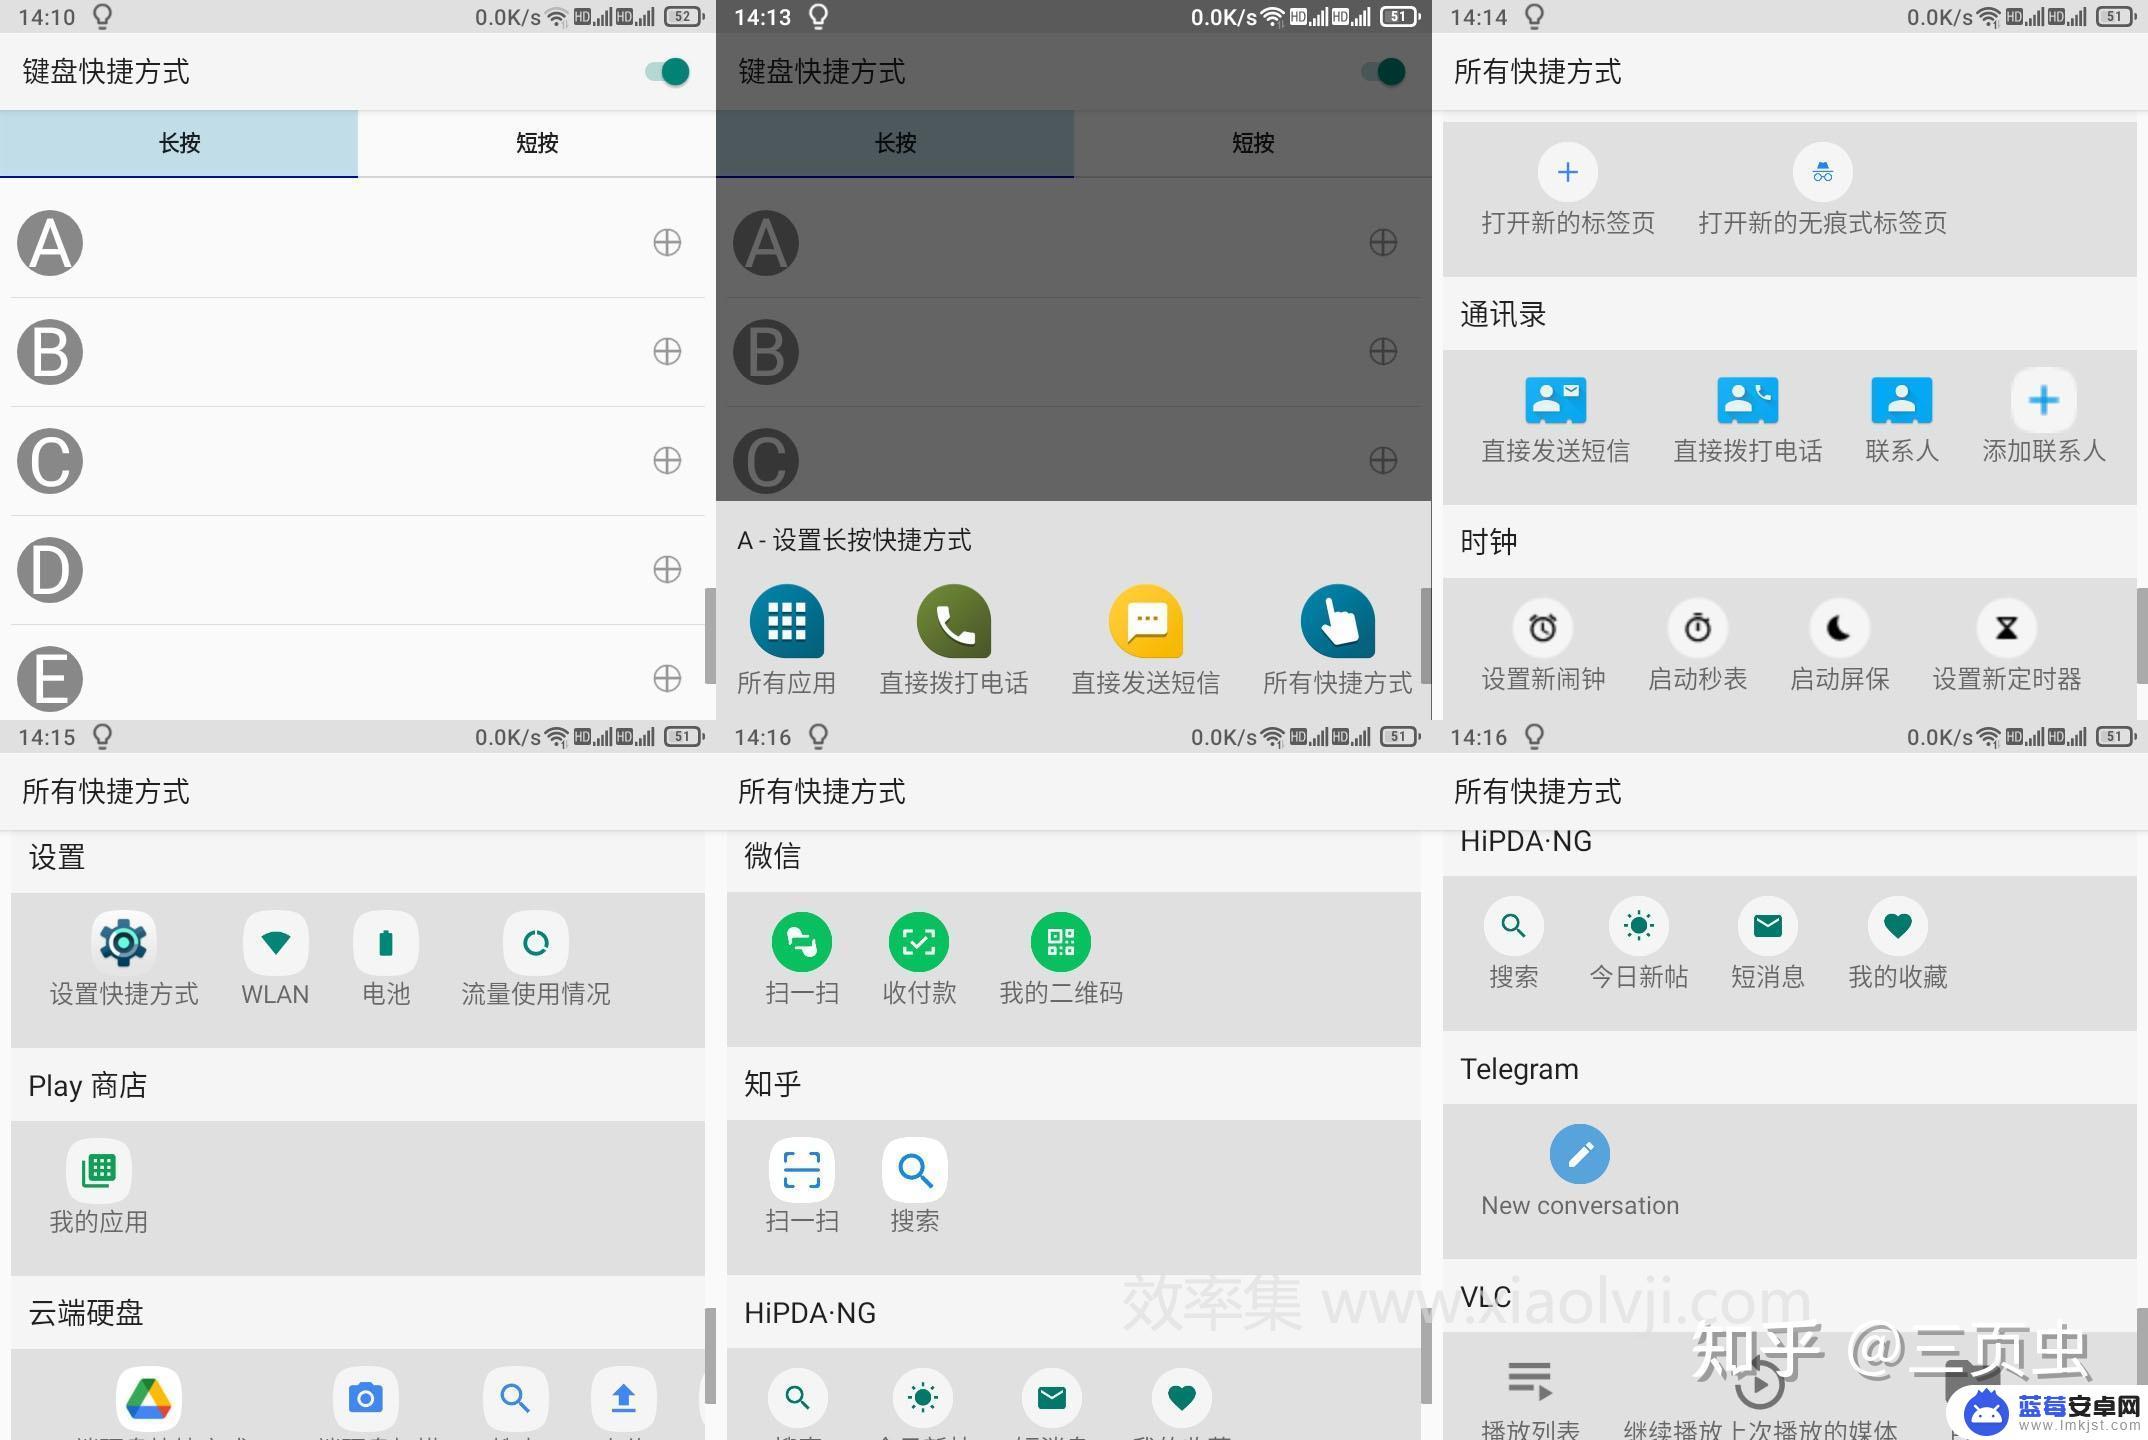Add shortcut for letter B in 14:10 screen

pyautogui.click(x=667, y=351)
